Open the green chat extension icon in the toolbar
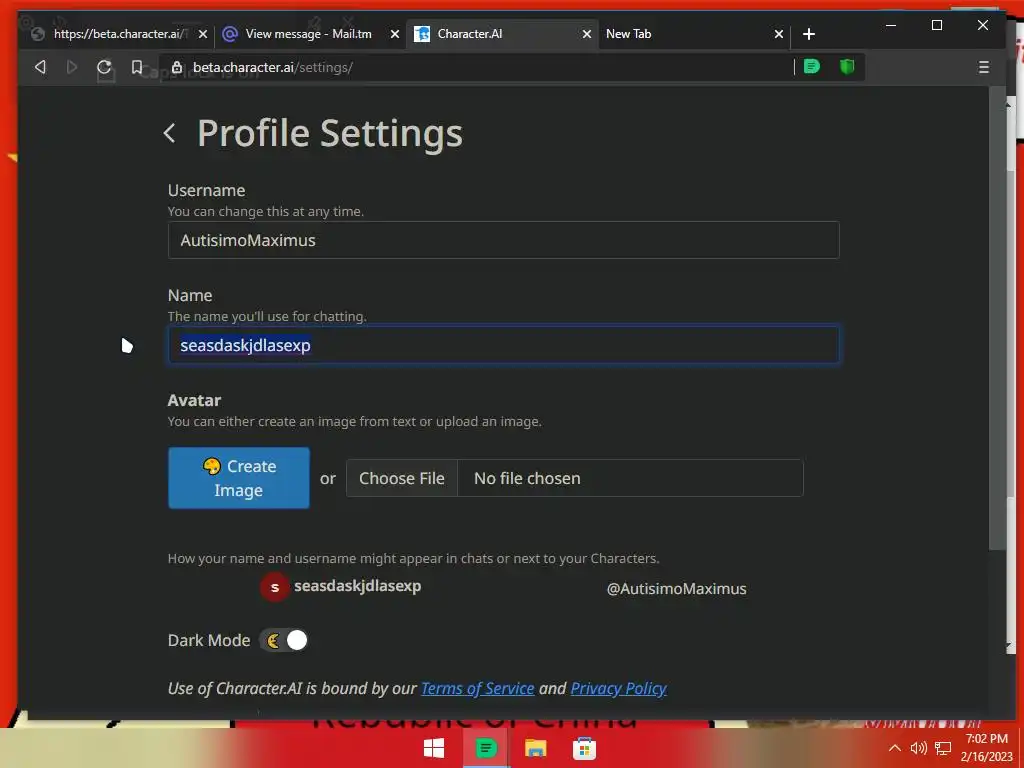This screenshot has height=768, width=1024. click(x=812, y=67)
